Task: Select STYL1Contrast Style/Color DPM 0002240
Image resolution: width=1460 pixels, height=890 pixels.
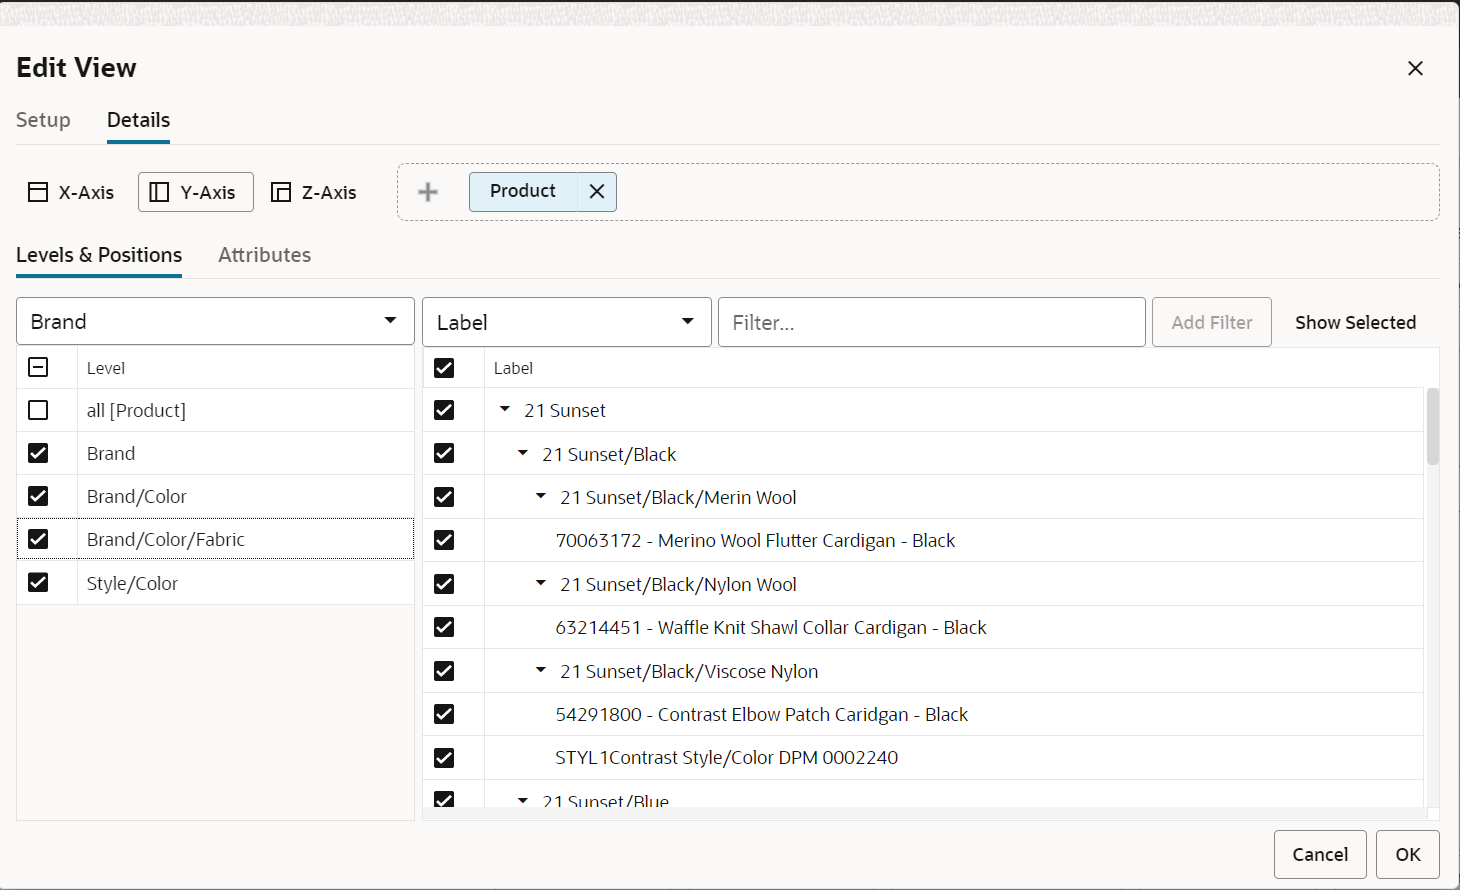Action: pos(727,758)
